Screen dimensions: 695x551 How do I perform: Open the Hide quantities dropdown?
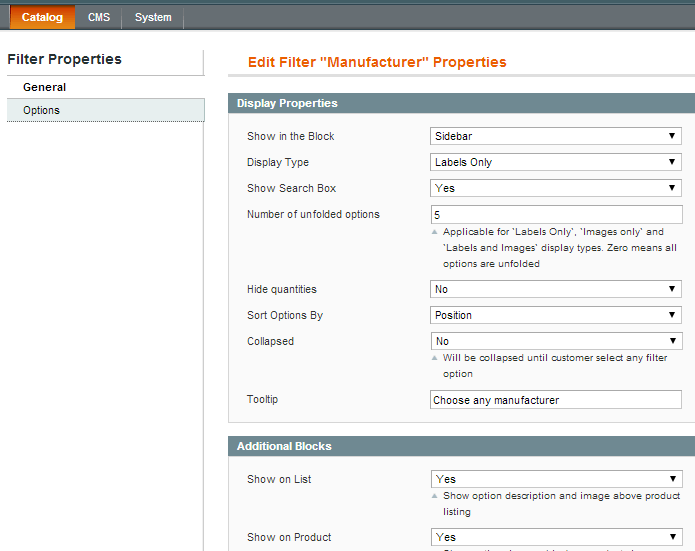click(x=555, y=289)
